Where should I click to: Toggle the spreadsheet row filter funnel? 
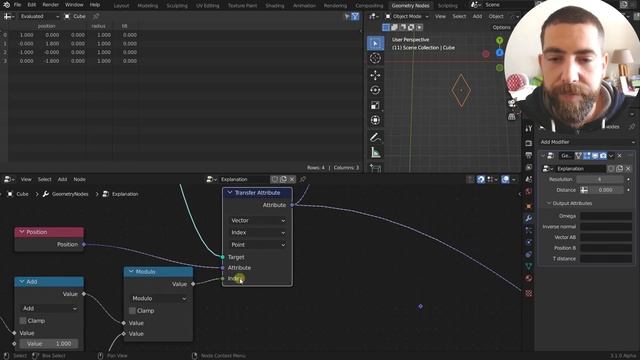point(355,16)
